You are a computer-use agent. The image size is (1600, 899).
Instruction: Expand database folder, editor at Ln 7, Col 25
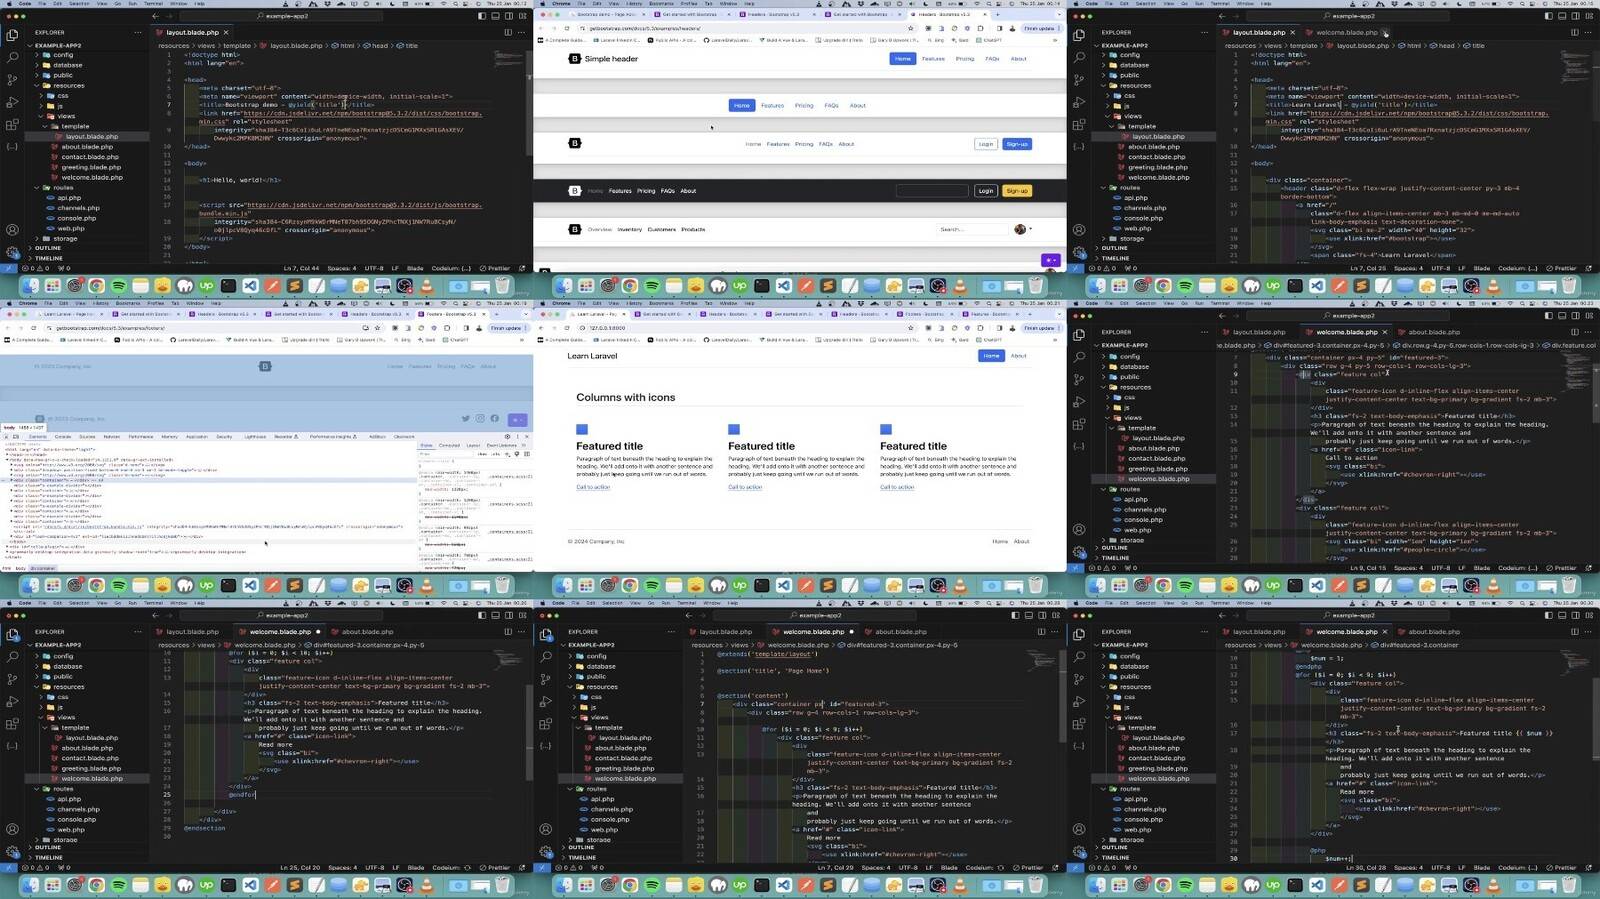point(1129,65)
